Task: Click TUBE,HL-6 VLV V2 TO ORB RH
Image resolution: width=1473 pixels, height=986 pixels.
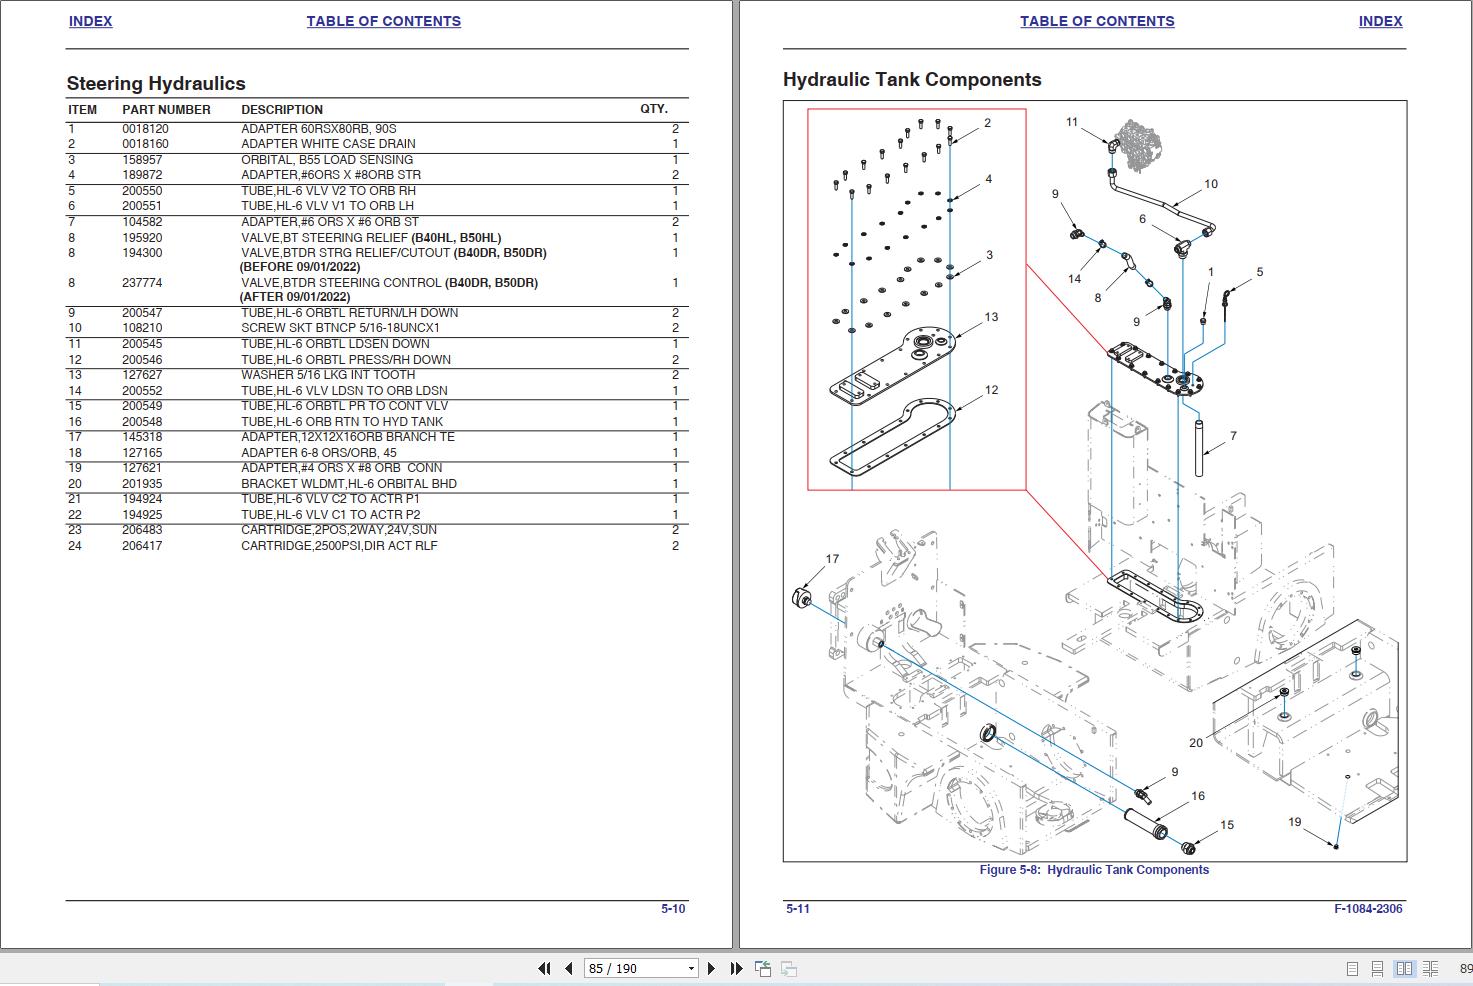Action: (x=328, y=191)
